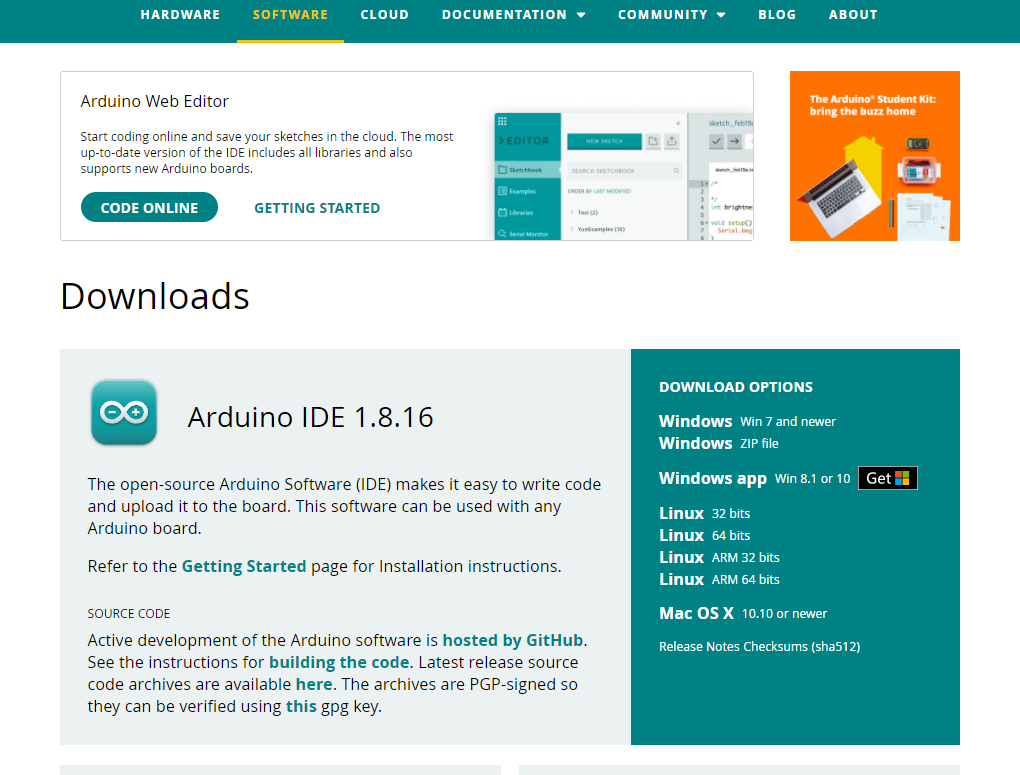
Task: Visit the Blog nav item
Action: 777,14
